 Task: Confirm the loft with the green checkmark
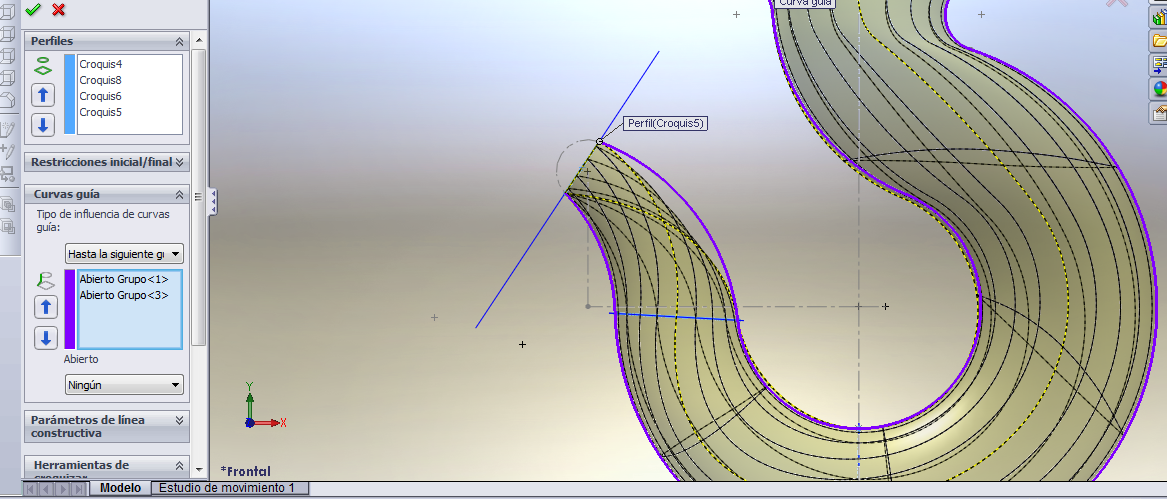point(33,9)
